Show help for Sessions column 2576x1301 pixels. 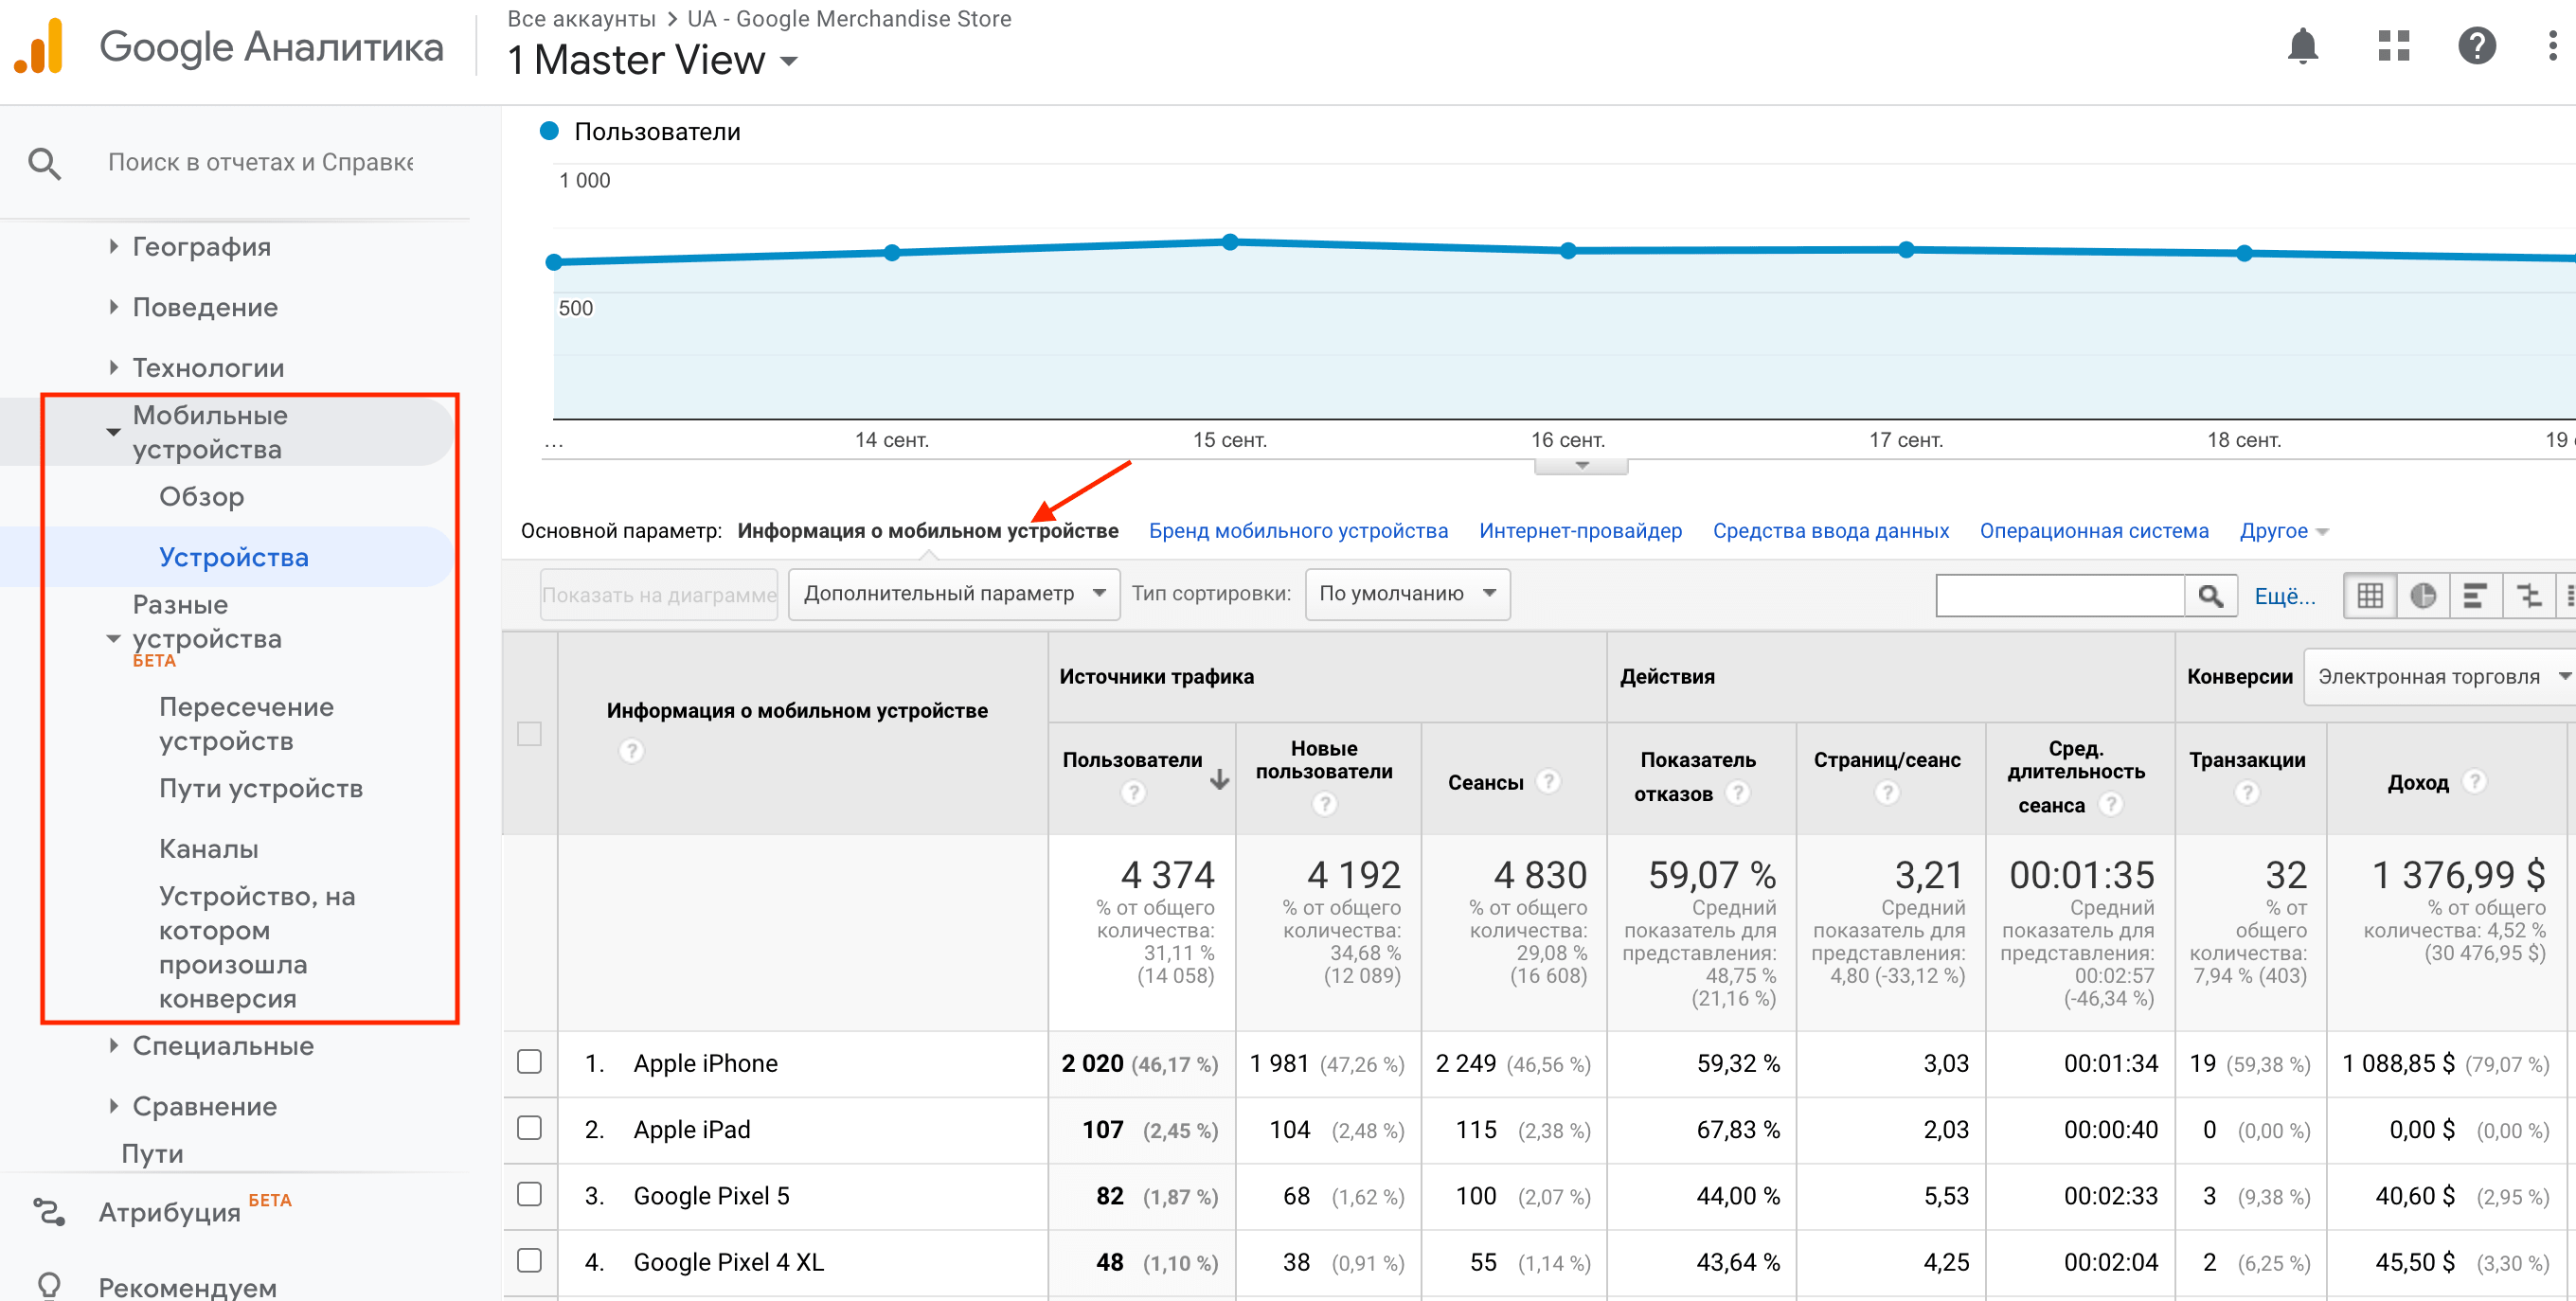(1548, 781)
